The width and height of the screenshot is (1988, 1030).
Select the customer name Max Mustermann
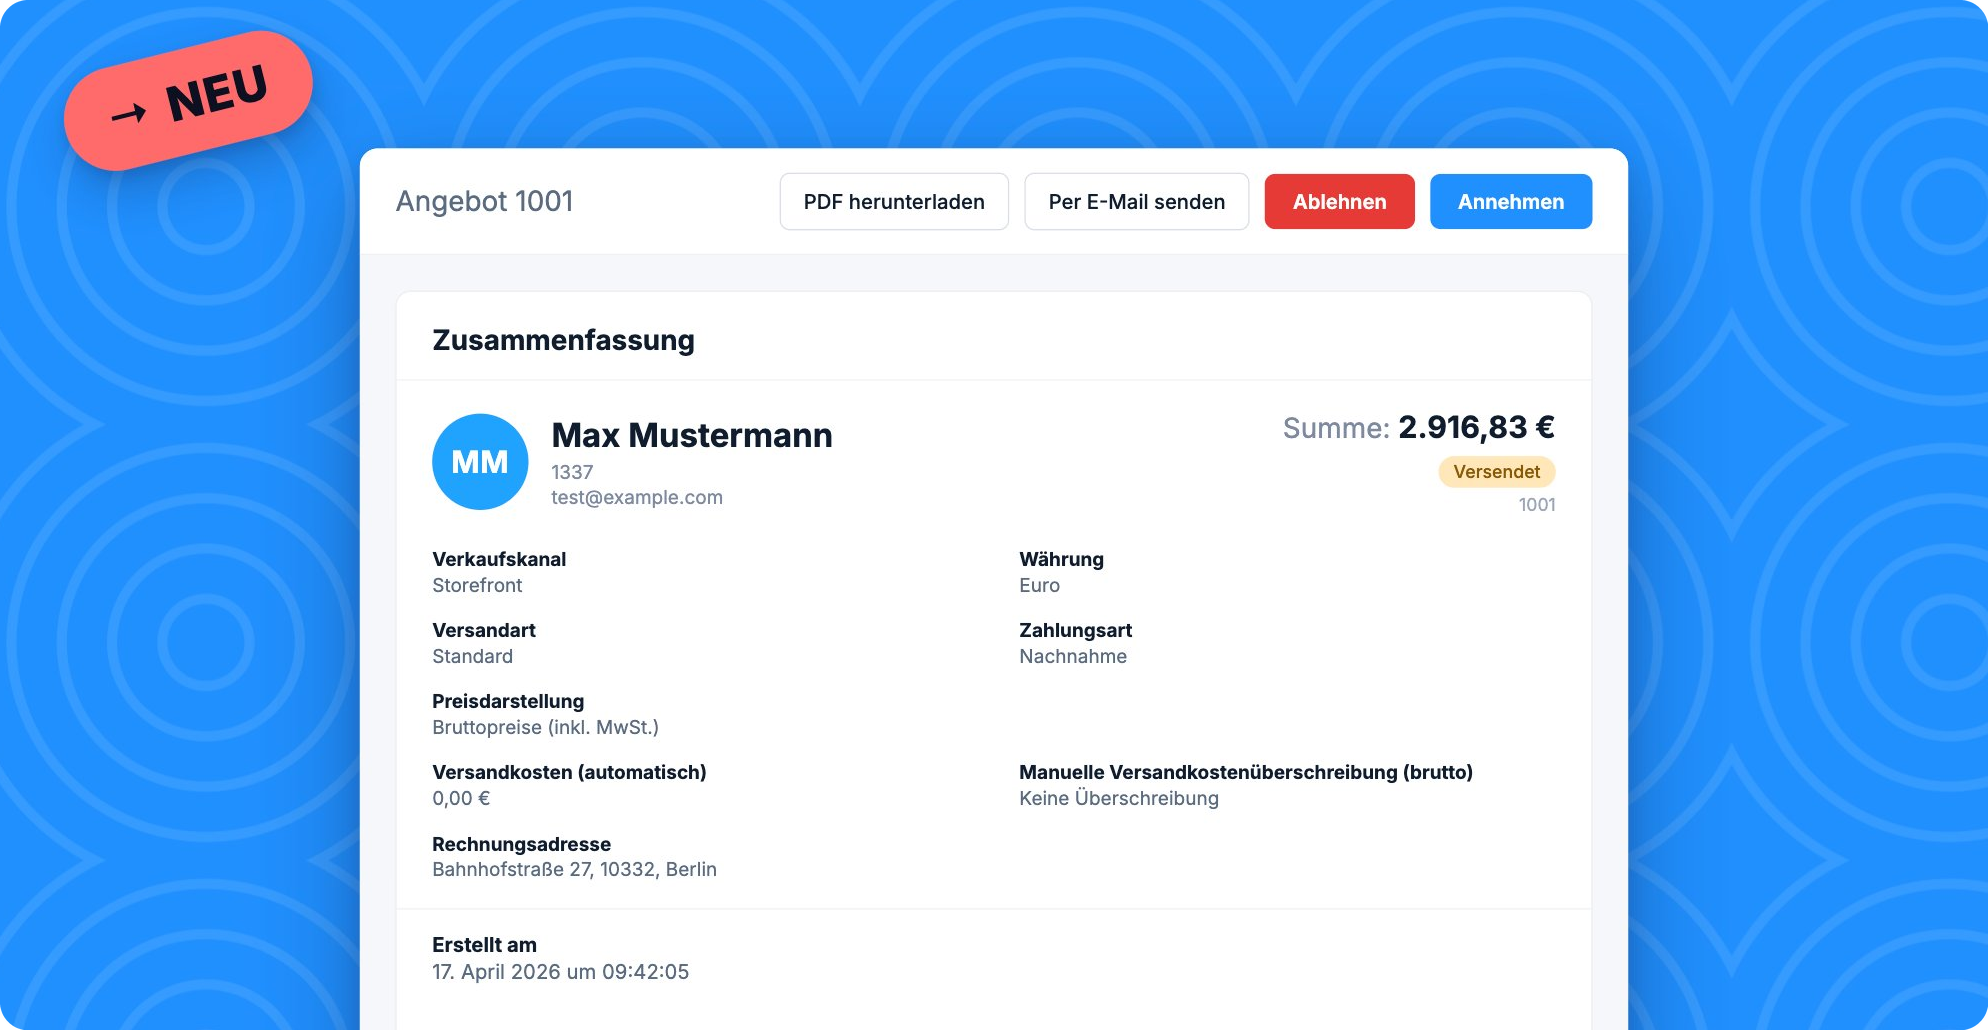pos(692,436)
